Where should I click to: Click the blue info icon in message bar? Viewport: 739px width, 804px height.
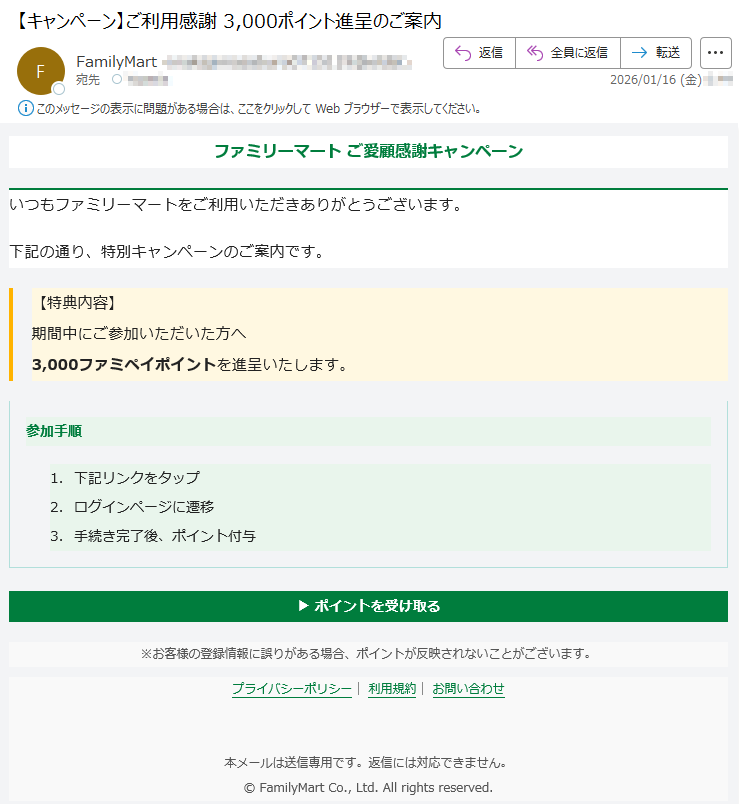(26, 108)
